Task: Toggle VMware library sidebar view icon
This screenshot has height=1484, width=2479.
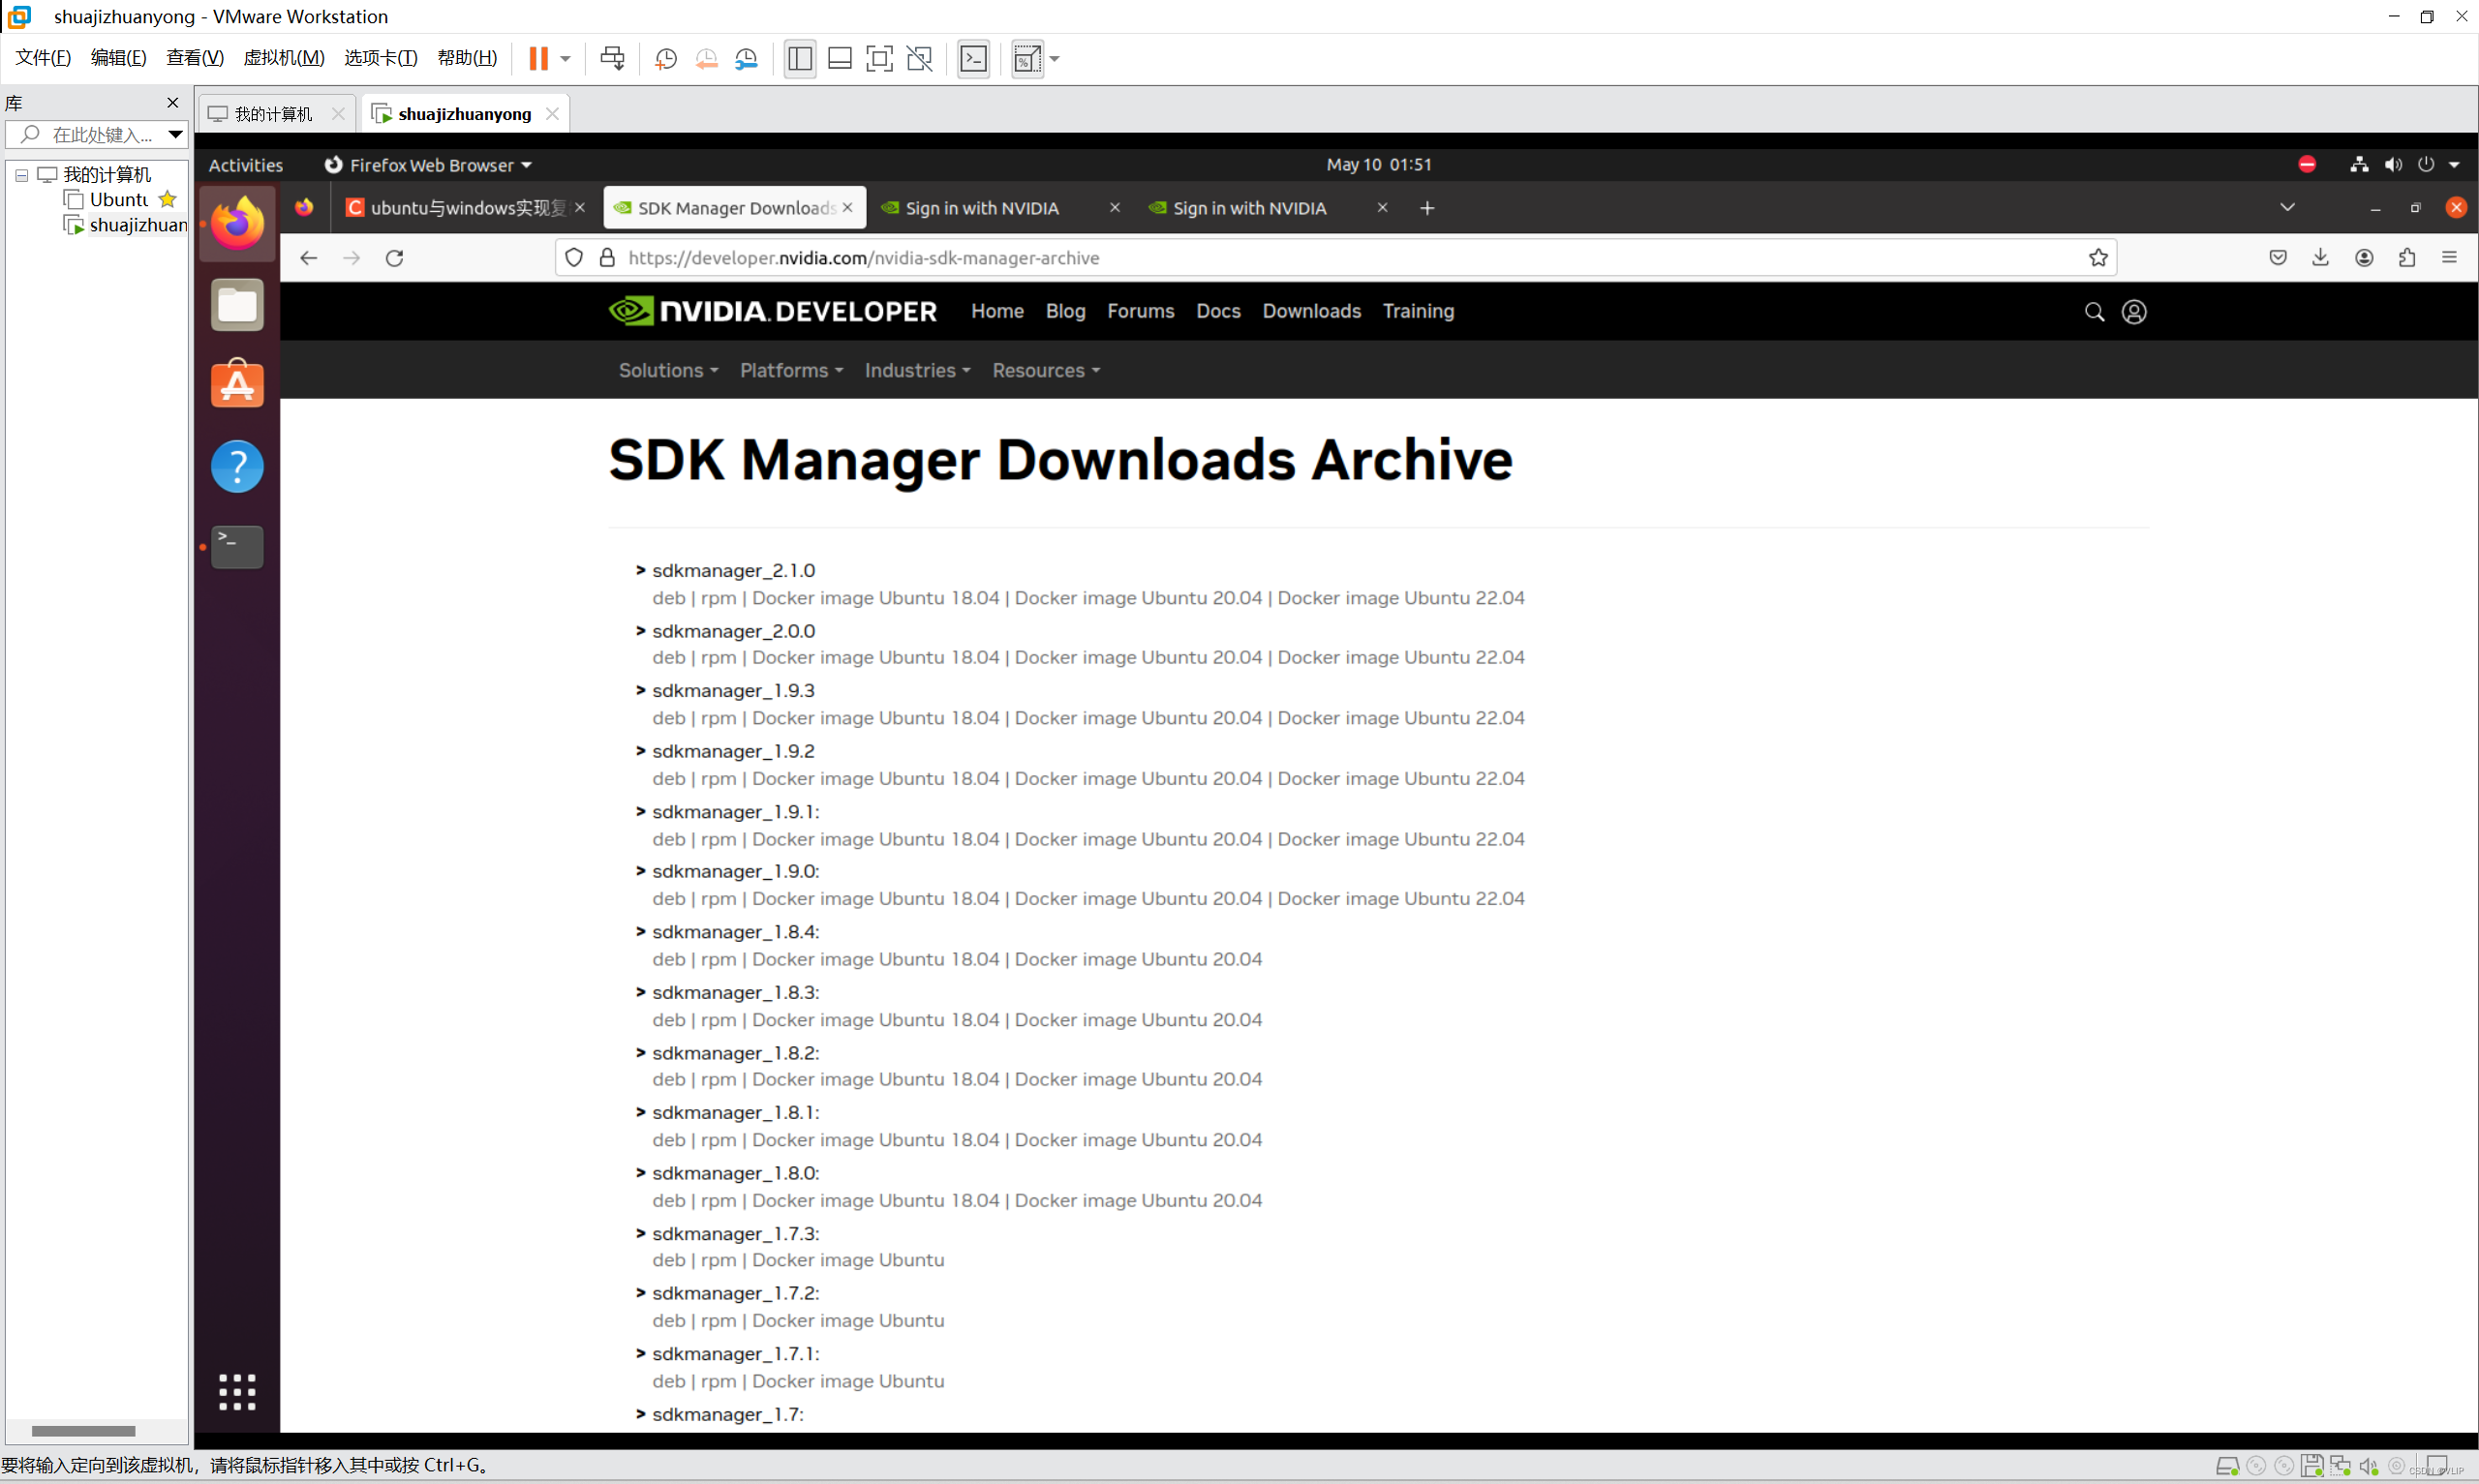Action: (x=799, y=59)
